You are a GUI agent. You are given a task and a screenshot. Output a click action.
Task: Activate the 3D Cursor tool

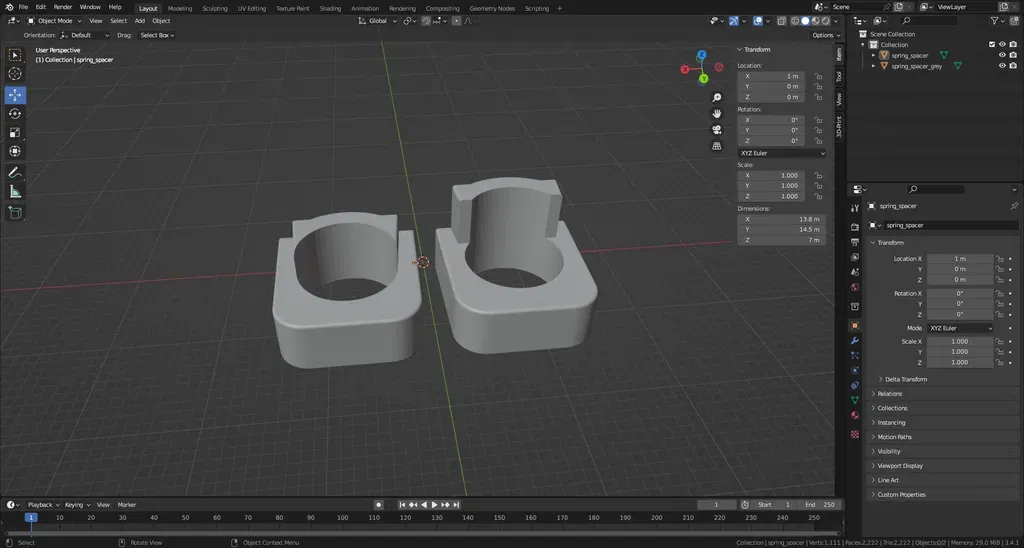15,74
